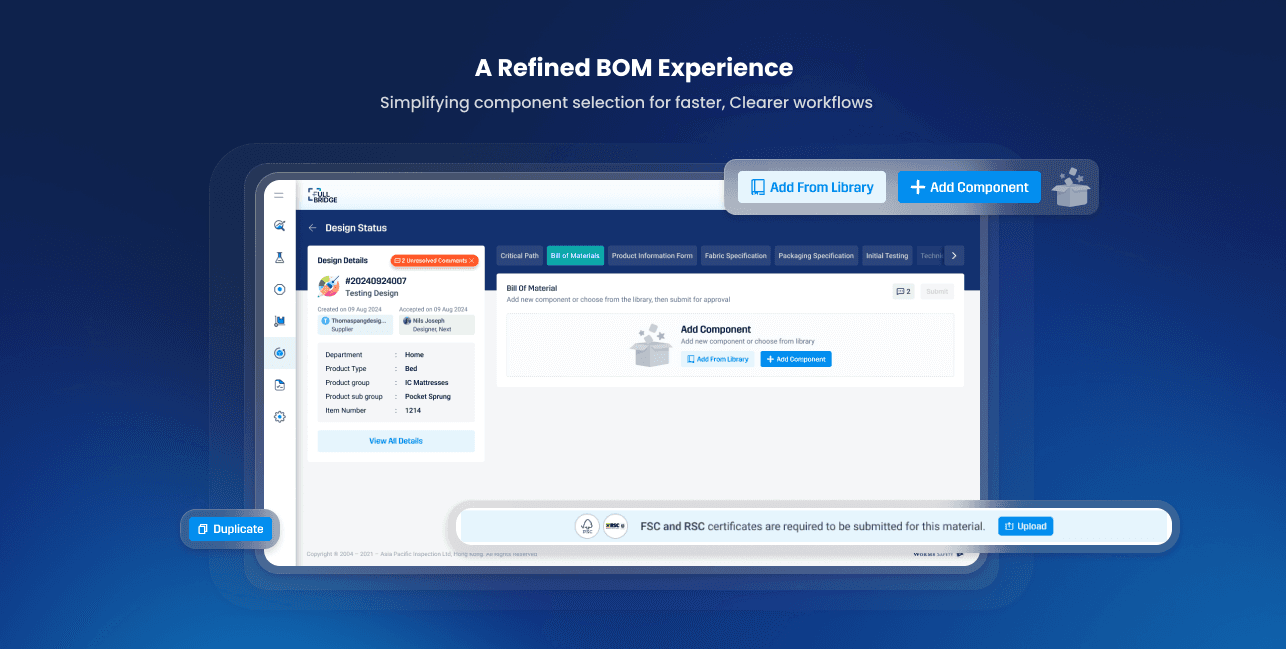The image size is (1286, 649).
Task: Click the Bill Of Material heading
Action: (532, 288)
